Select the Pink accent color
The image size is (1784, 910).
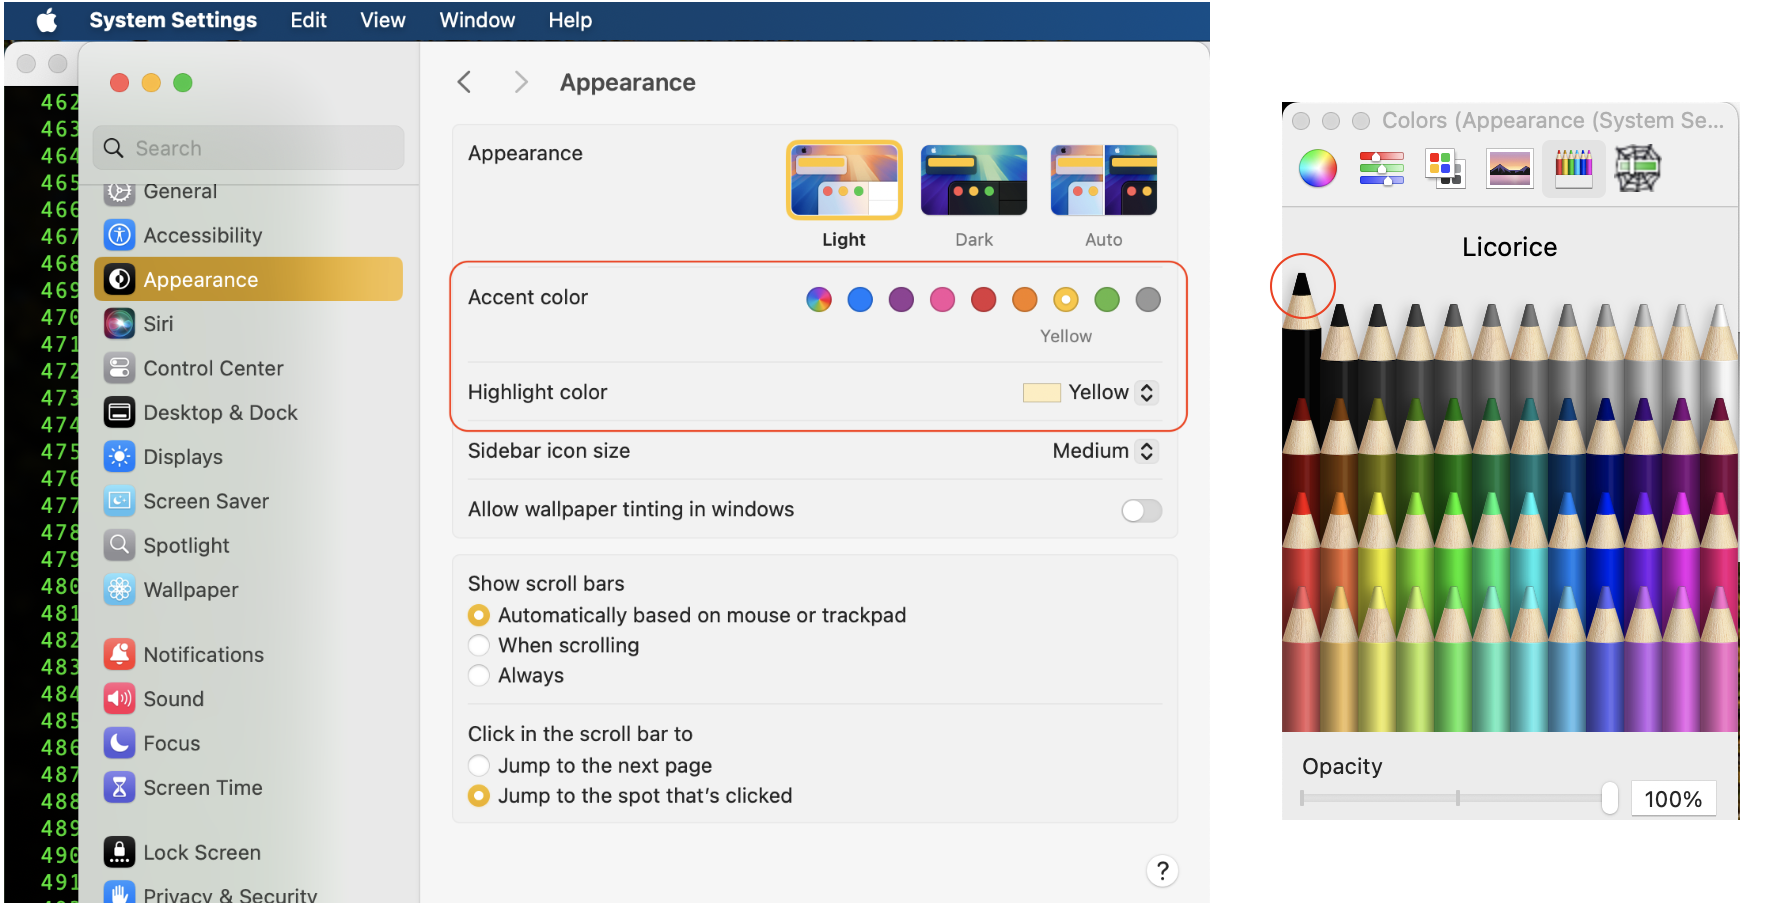(x=942, y=299)
